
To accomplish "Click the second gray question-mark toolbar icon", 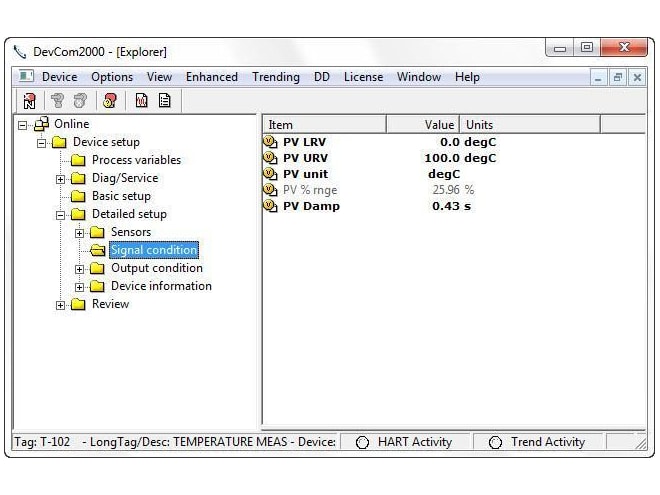I will tap(80, 101).
